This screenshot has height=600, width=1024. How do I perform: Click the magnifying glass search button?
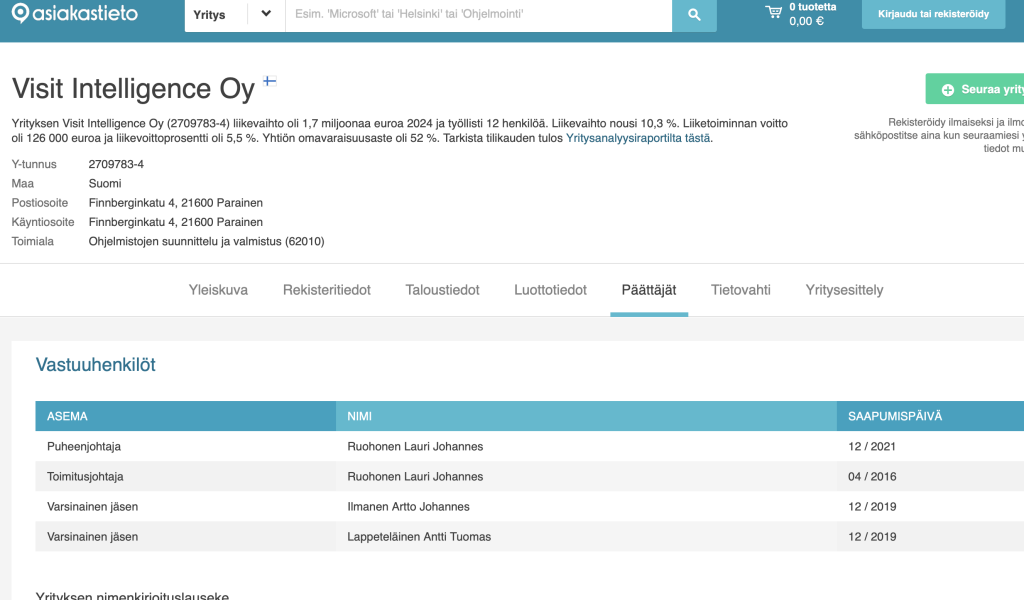[694, 14]
